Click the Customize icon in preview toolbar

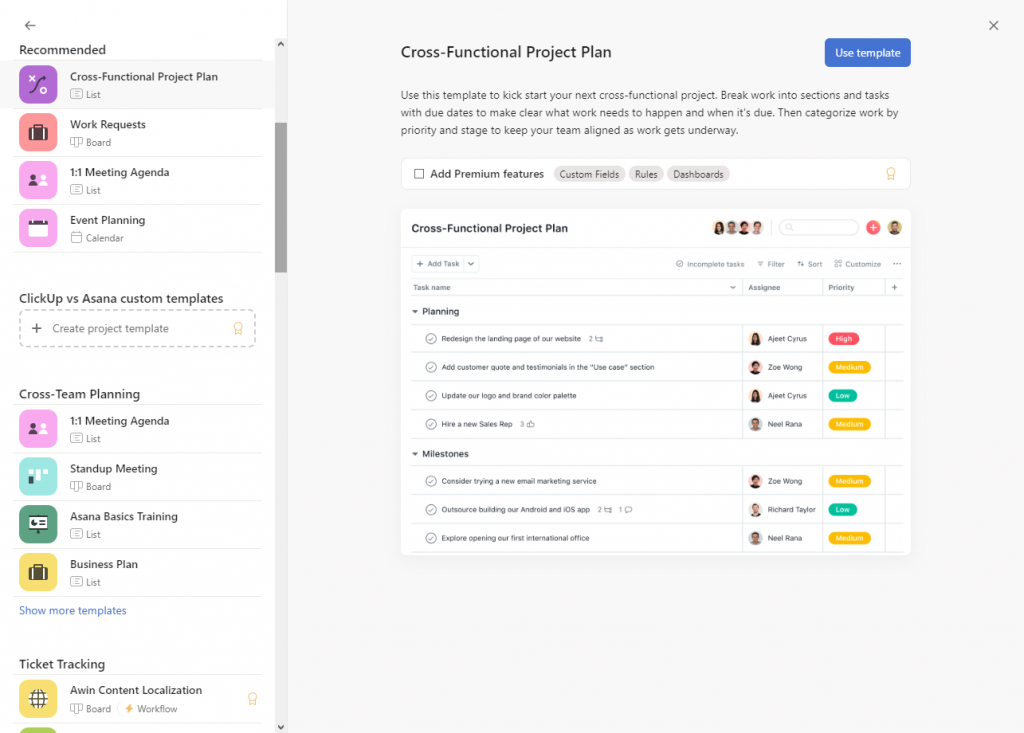[838, 264]
